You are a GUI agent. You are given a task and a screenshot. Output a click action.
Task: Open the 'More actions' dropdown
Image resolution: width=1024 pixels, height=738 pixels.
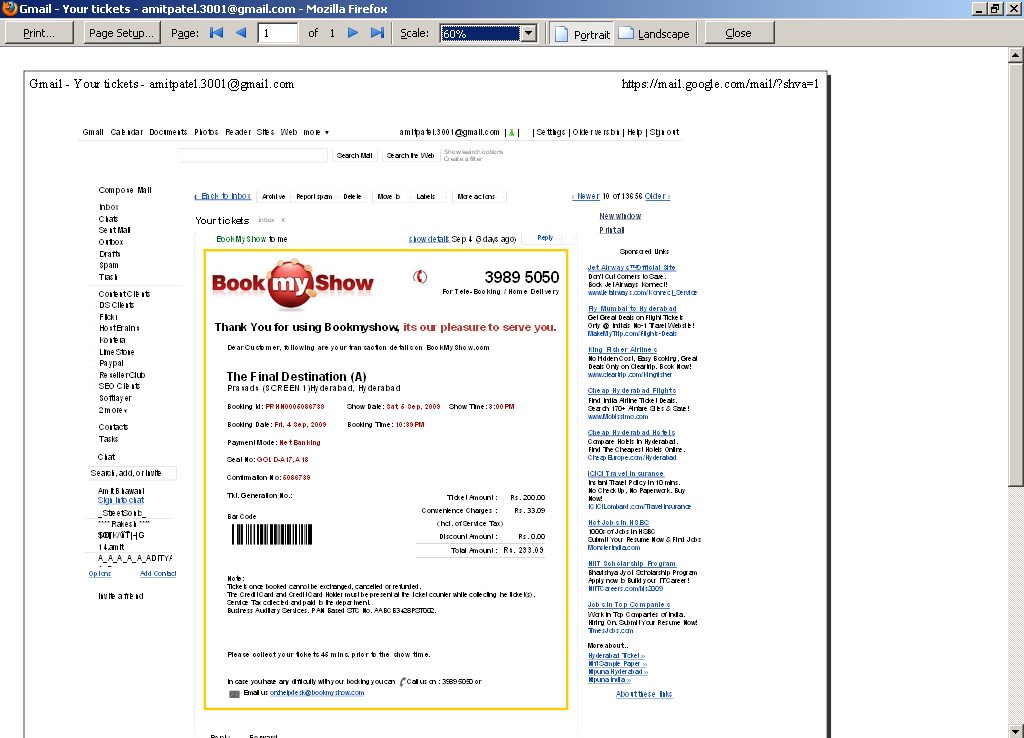point(478,196)
